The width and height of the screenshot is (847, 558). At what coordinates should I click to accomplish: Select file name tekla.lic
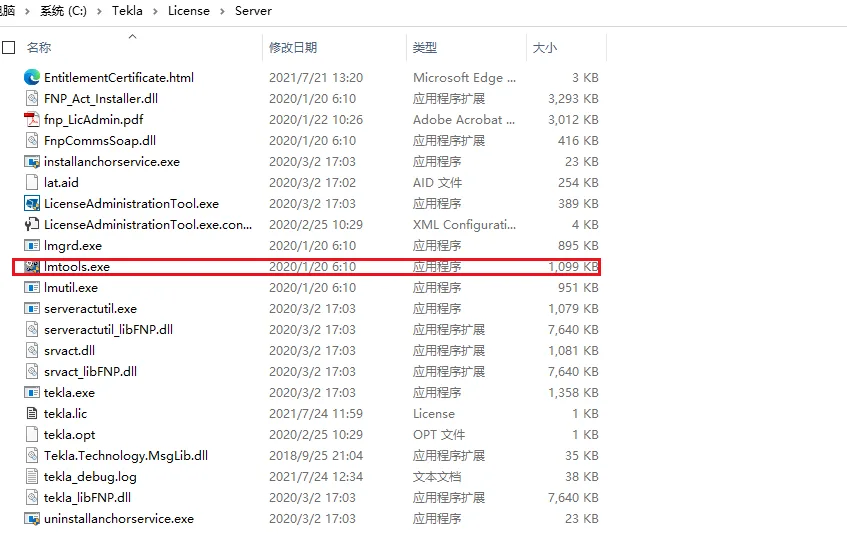[65, 414]
